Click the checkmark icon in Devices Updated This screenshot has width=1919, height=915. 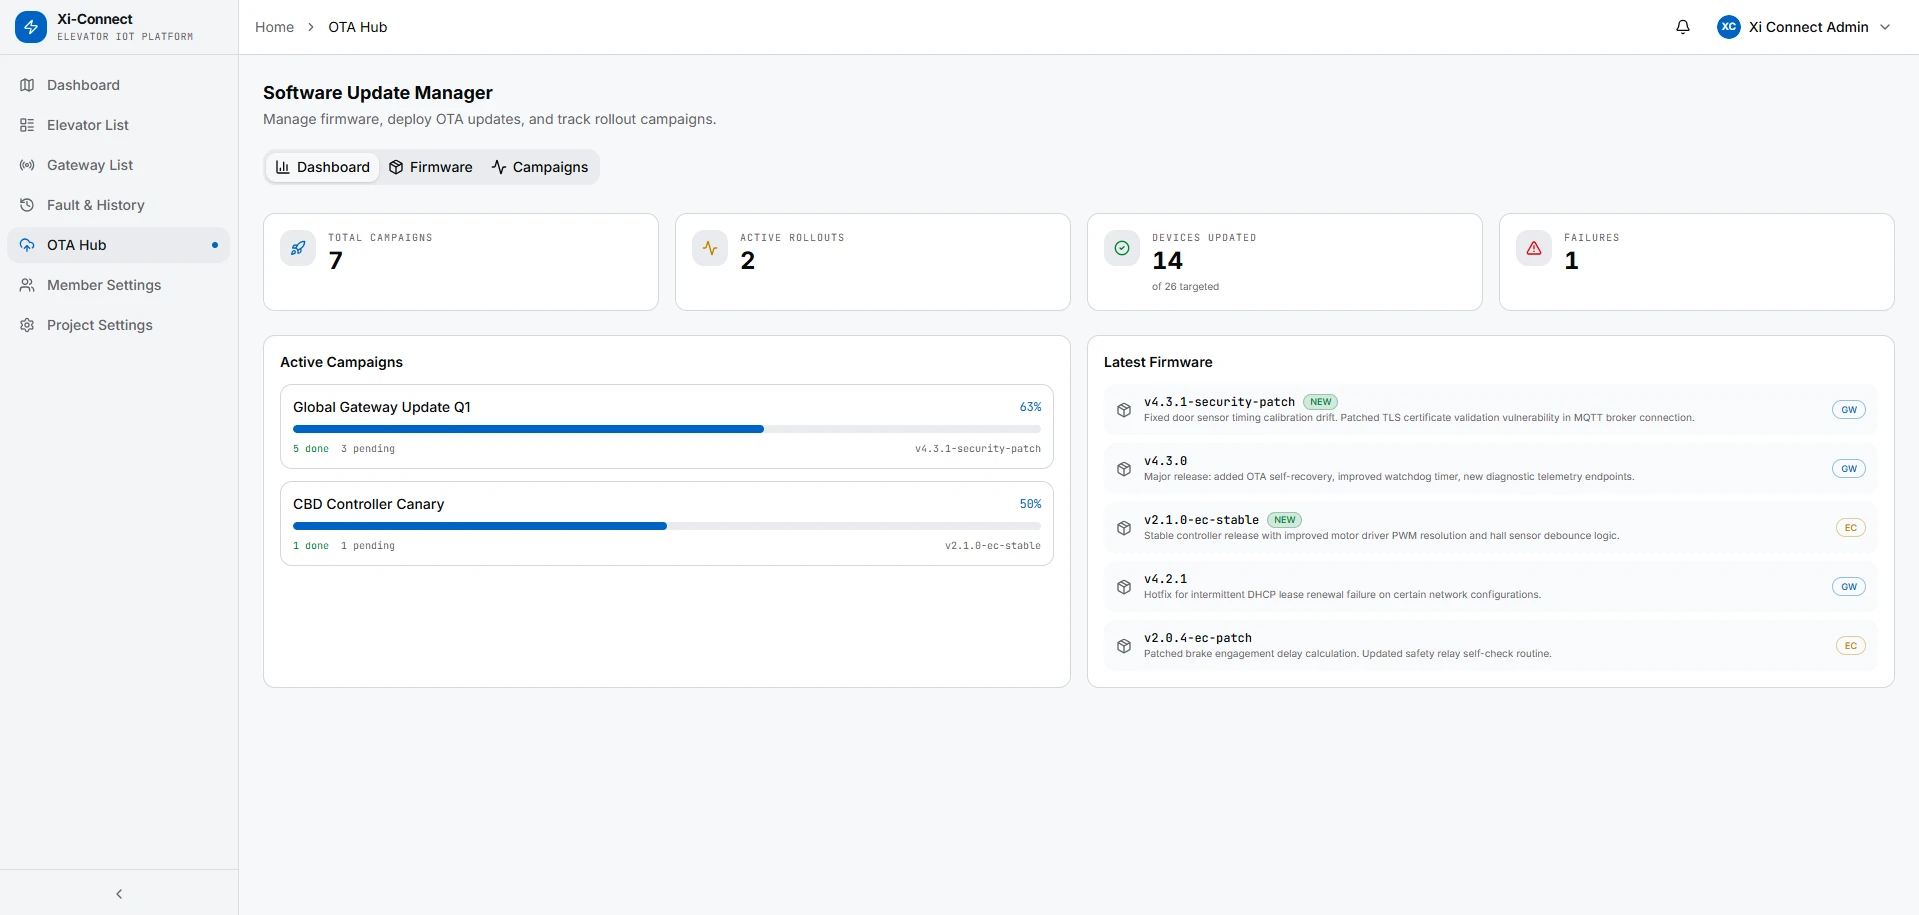point(1122,248)
